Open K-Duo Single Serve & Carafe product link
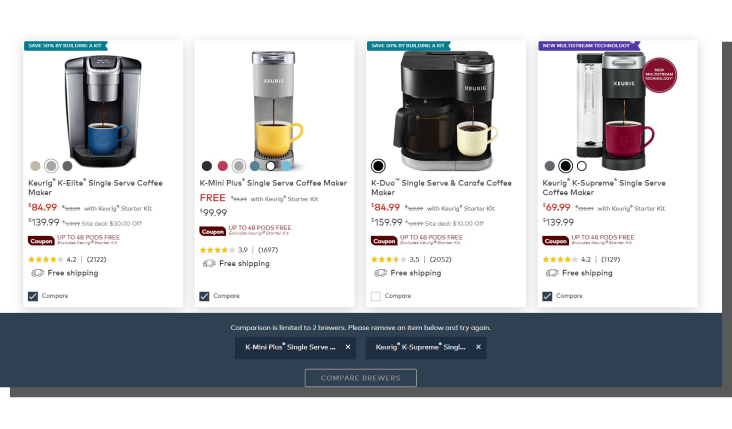Image resolution: width=732 pixels, height=429 pixels. pos(441,188)
